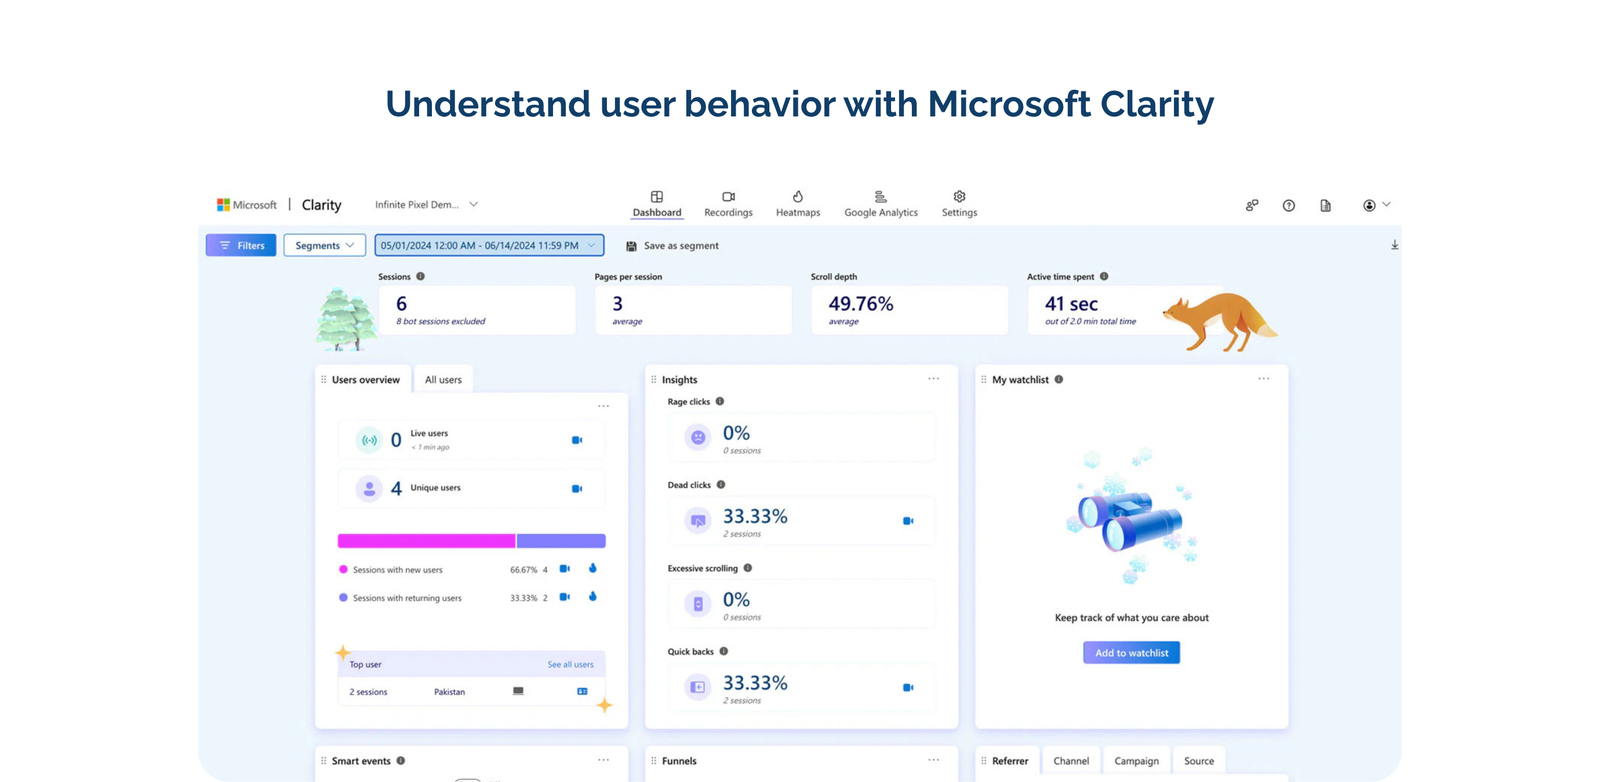The height and width of the screenshot is (782, 1600).
Task: Click the pink new users bar segment
Action: pos(426,541)
